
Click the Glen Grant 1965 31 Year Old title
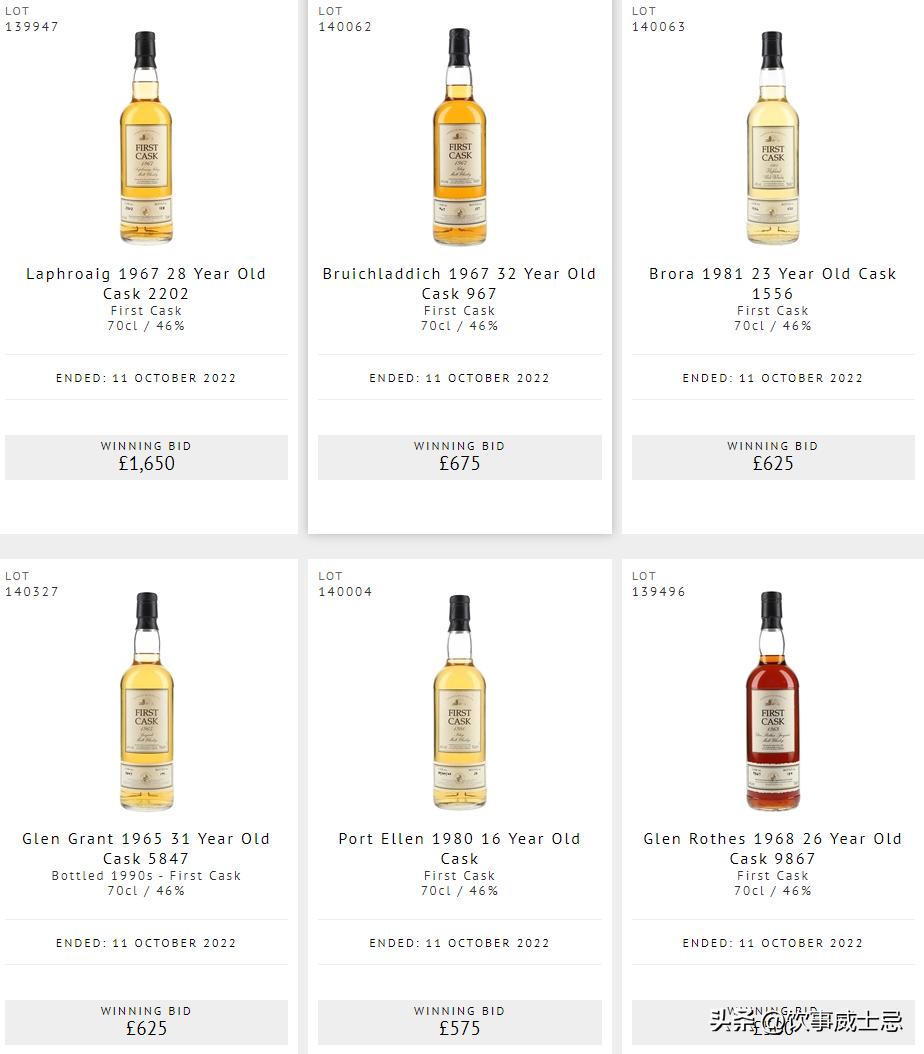pos(146,848)
